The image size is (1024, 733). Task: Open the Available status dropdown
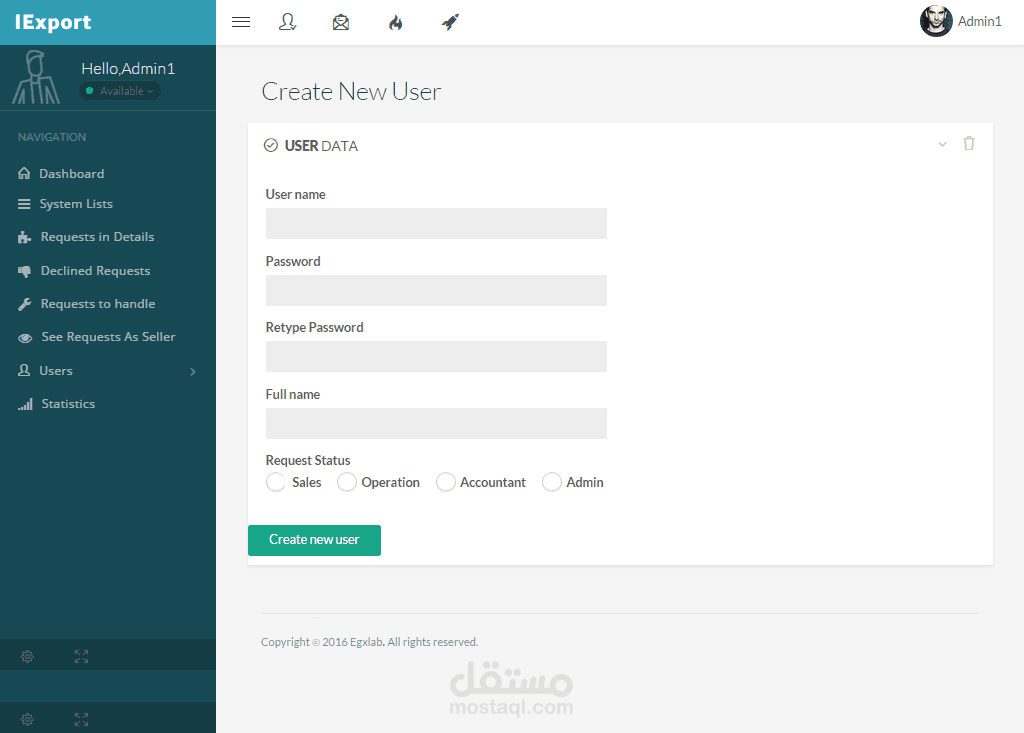point(120,91)
